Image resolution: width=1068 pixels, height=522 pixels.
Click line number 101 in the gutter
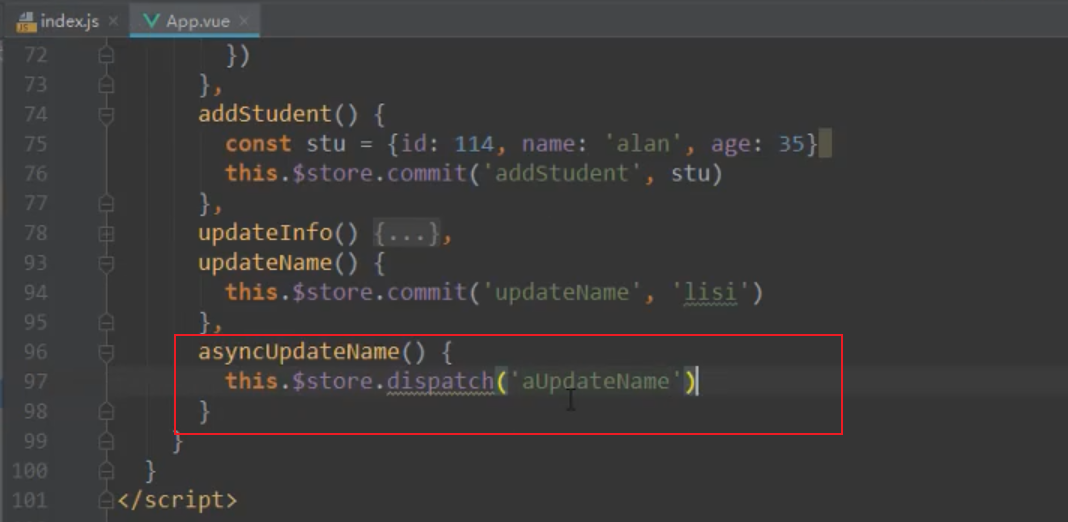click(x=30, y=501)
